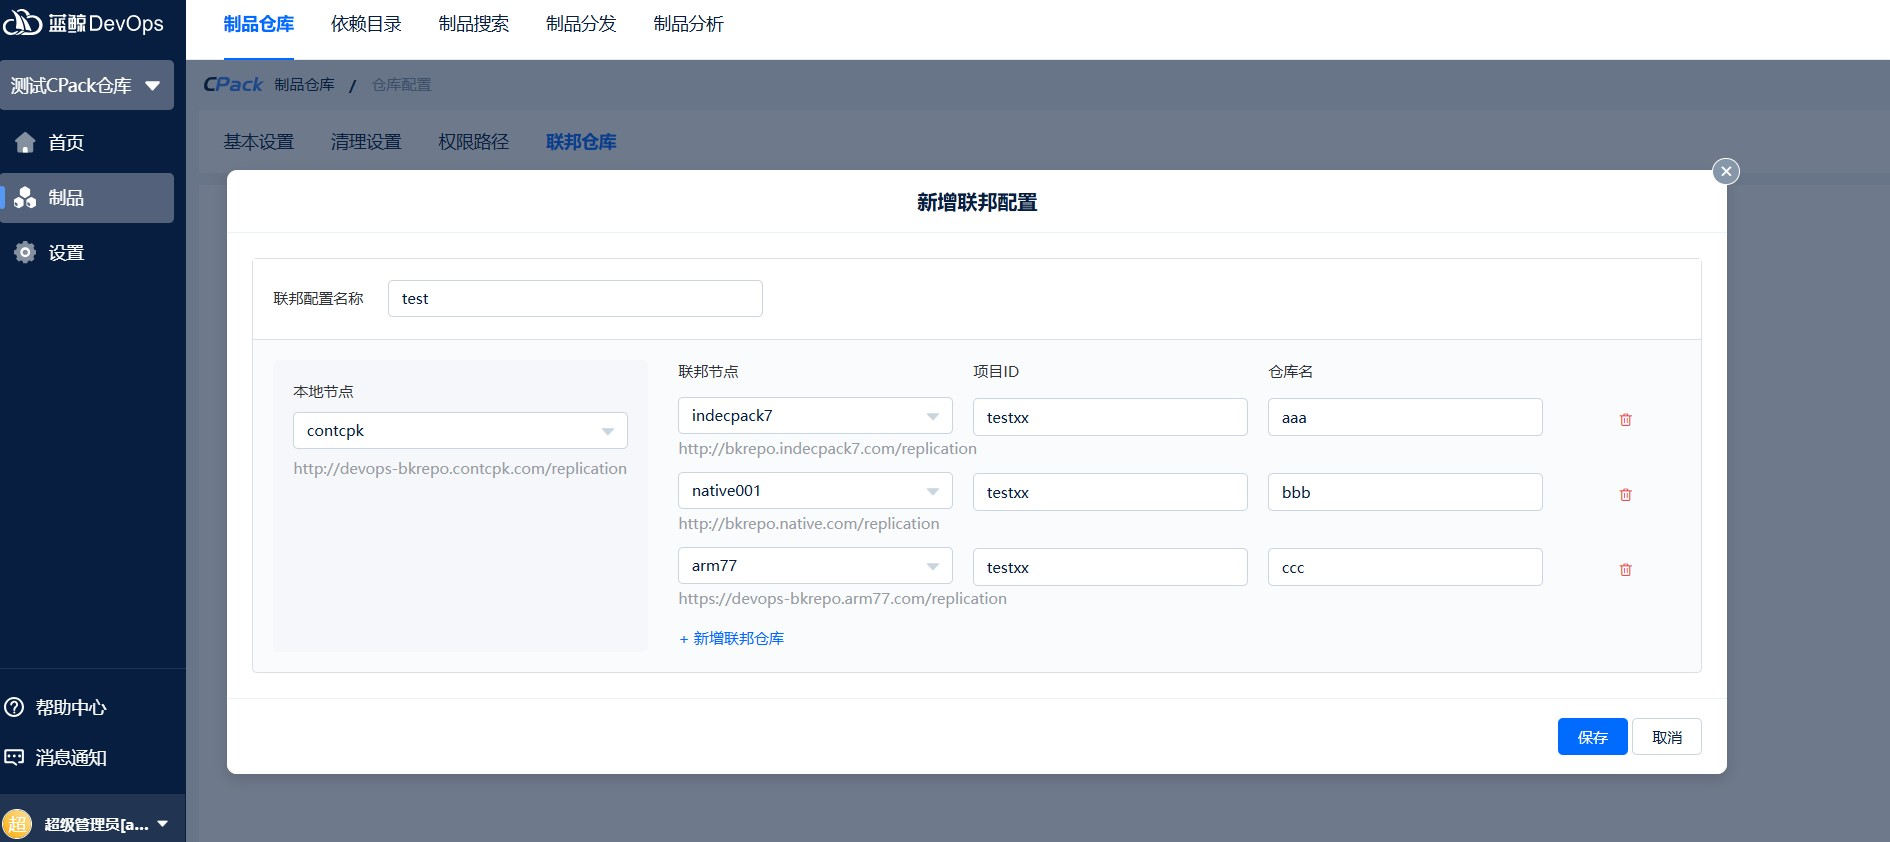Open help center question mark icon
Screen dimensions: 1890x842
15,708
